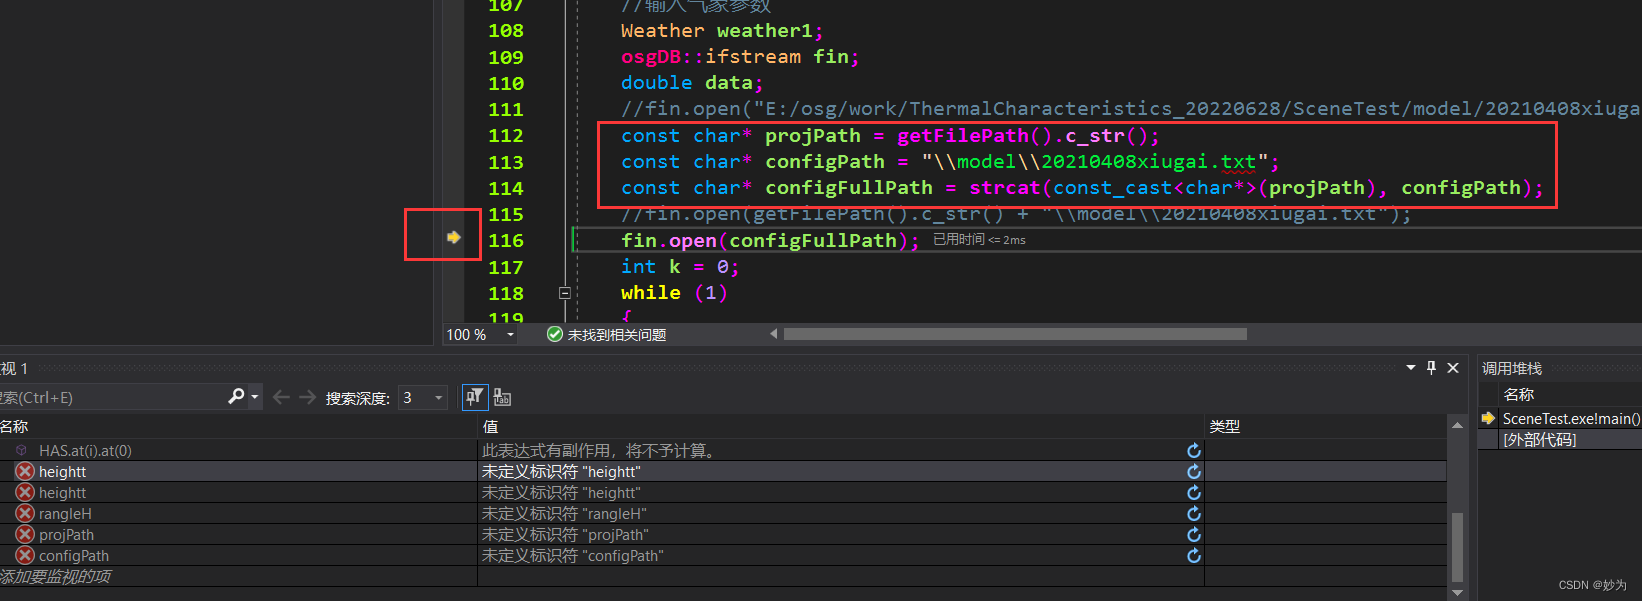Screen dimensions: 1642x601
Task: Click line number 112 in the editor gutter
Action: (506, 136)
